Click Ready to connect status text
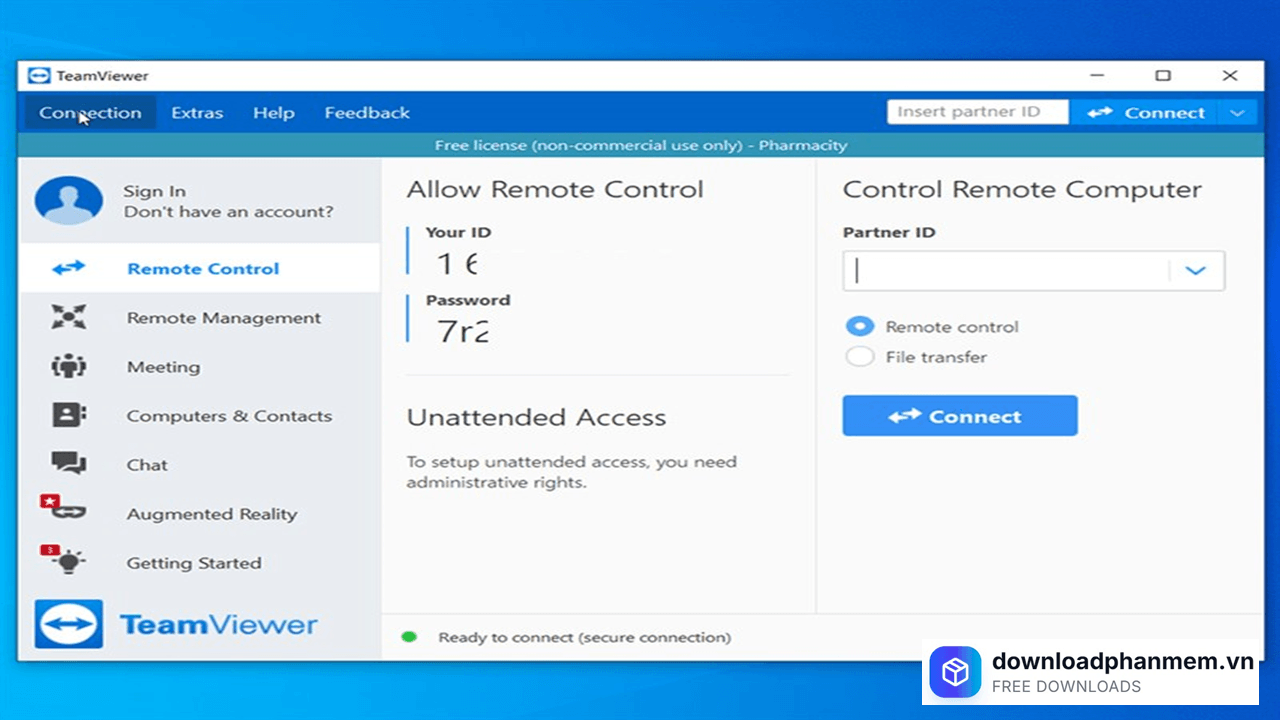This screenshot has height=720, width=1280. click(585, 637)
